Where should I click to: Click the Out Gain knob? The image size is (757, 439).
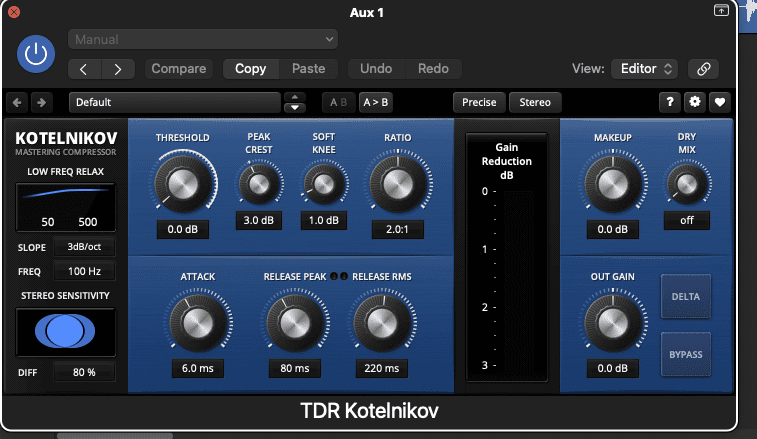point(613,322)
